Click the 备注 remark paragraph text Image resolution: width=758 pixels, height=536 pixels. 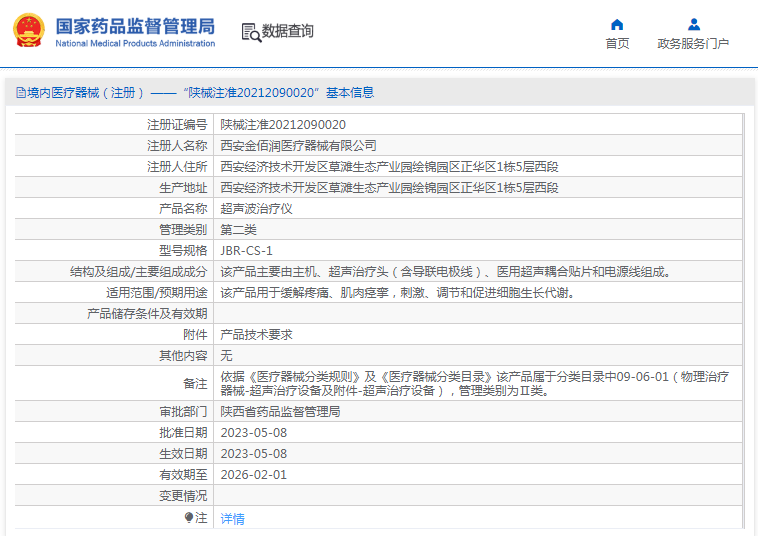pyautogui.click(x=474, y=383)
